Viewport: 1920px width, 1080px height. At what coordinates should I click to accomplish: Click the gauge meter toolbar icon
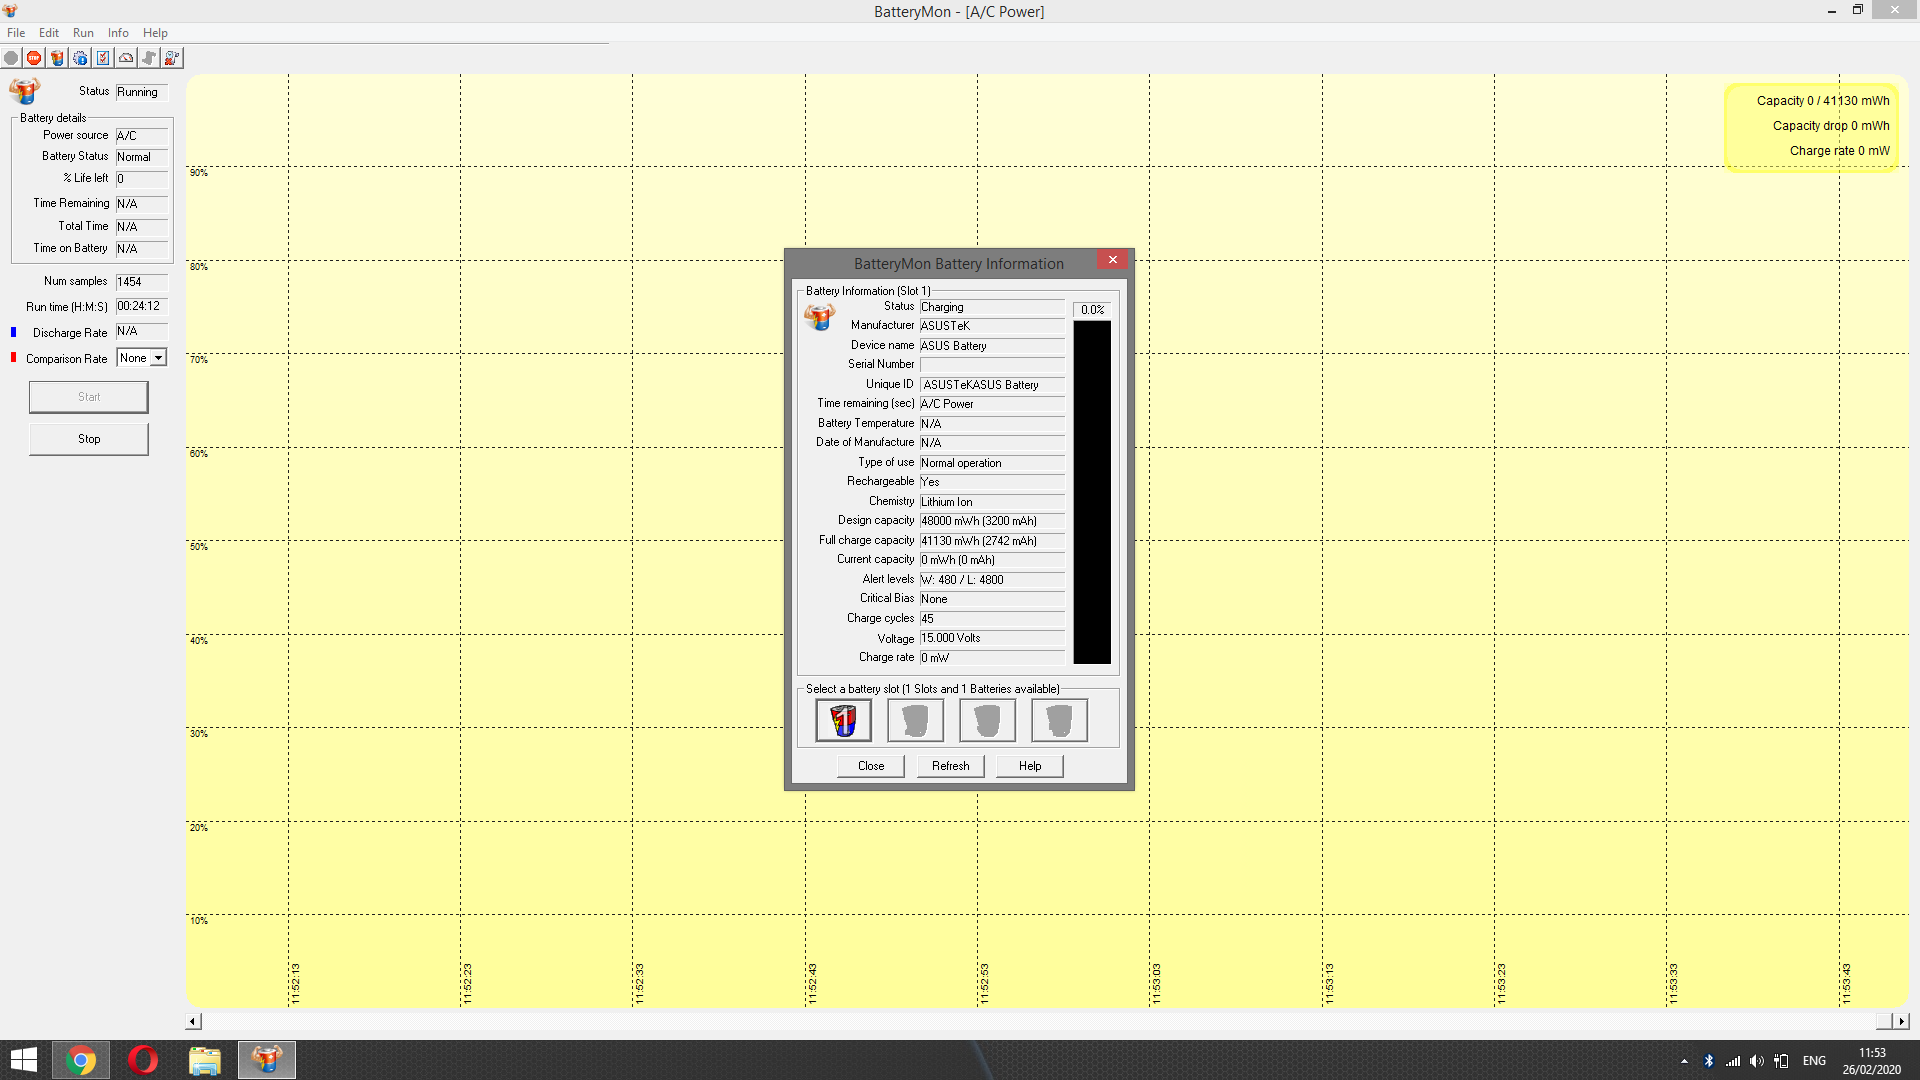(x=126, y=58)
